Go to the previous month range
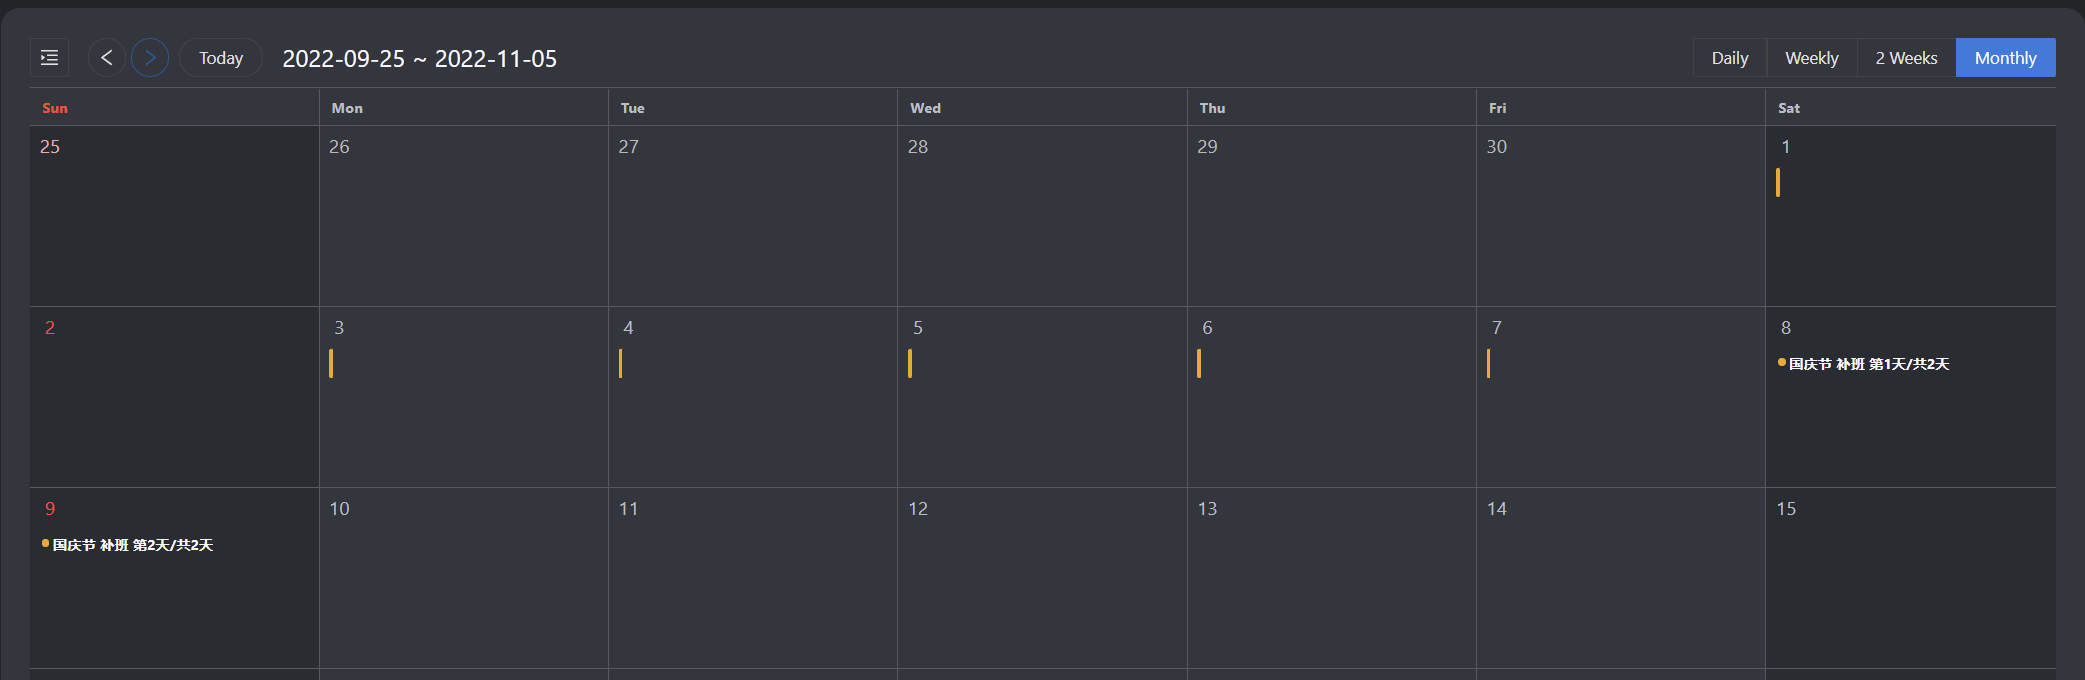Viewport: 2085px width, 680px height. click(x=107, y=58)
